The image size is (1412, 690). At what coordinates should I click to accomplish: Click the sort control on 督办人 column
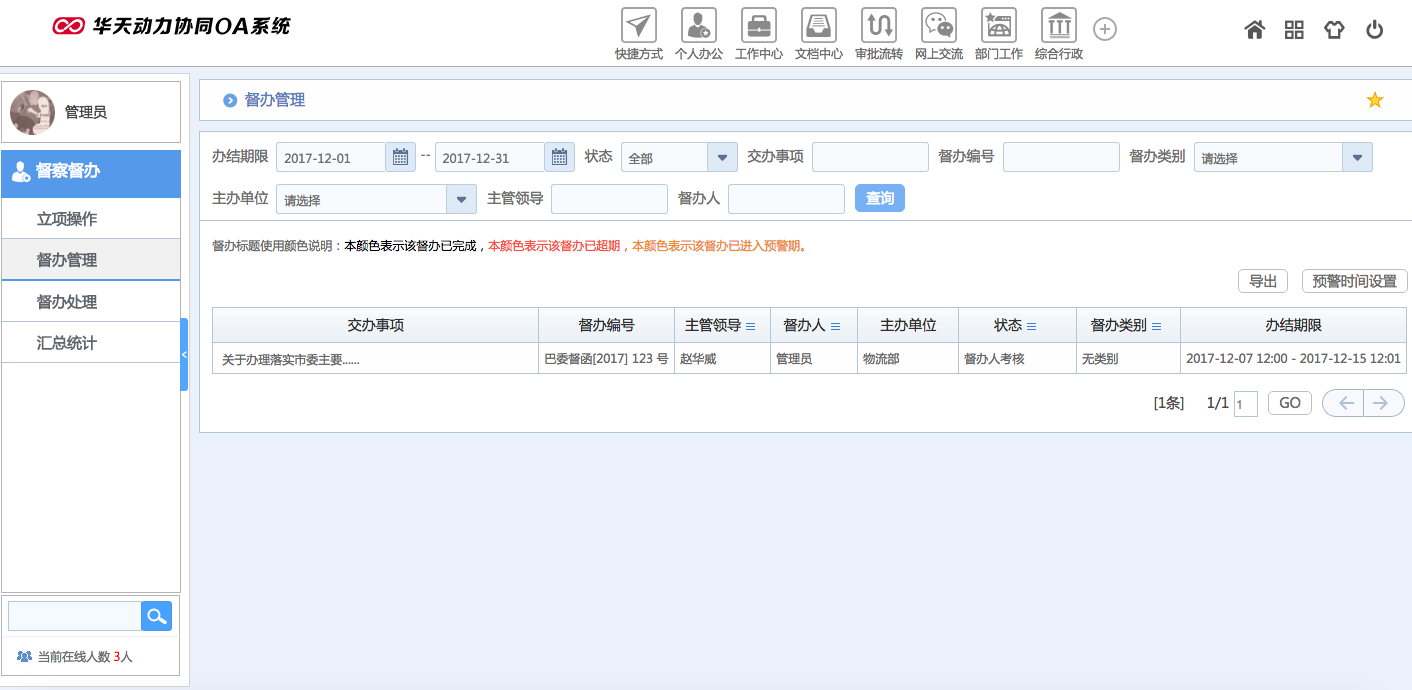click(x=837, y=324)
